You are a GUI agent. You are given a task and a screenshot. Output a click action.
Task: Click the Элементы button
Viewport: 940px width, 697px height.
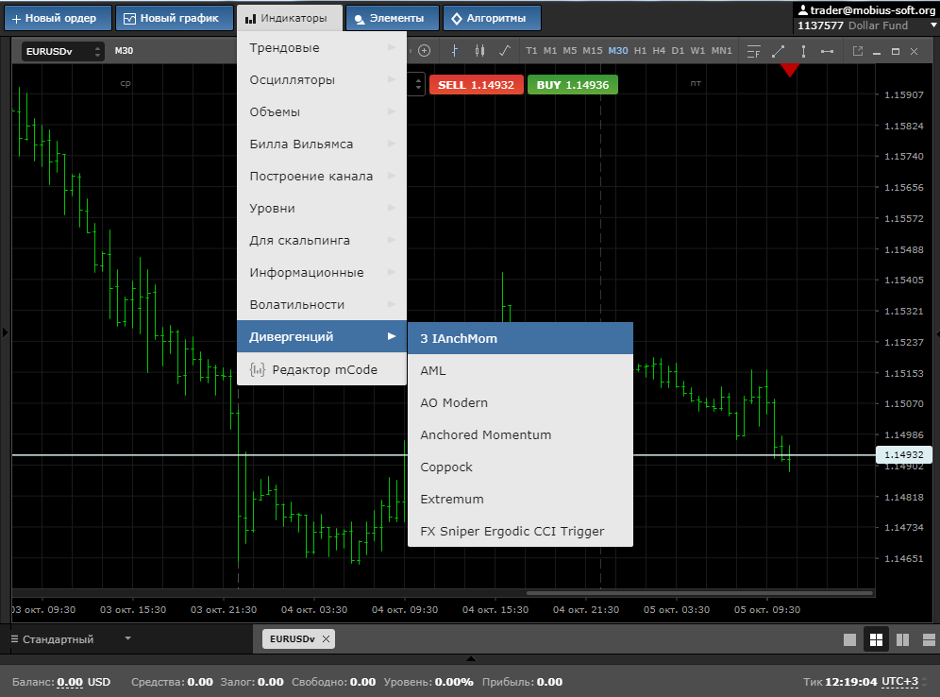pyautogui.click(x=393, y=18)
